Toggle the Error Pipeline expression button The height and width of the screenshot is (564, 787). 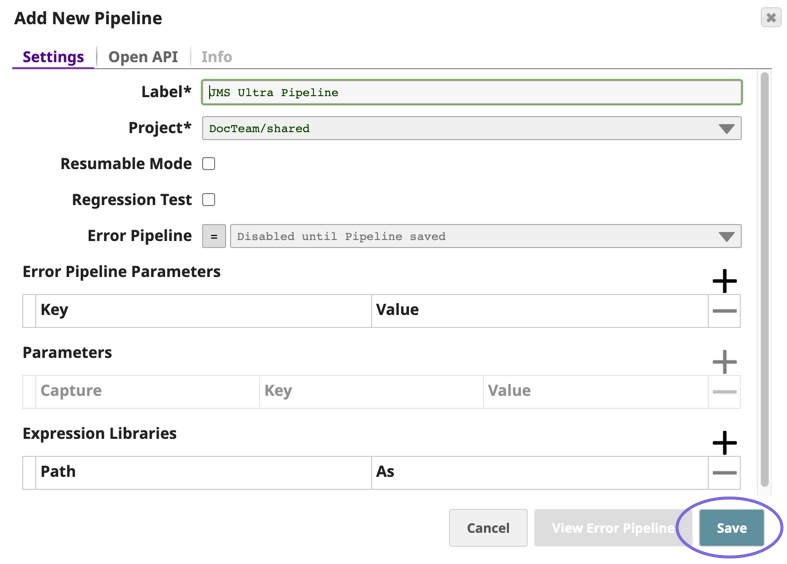[x=214, y=236]
